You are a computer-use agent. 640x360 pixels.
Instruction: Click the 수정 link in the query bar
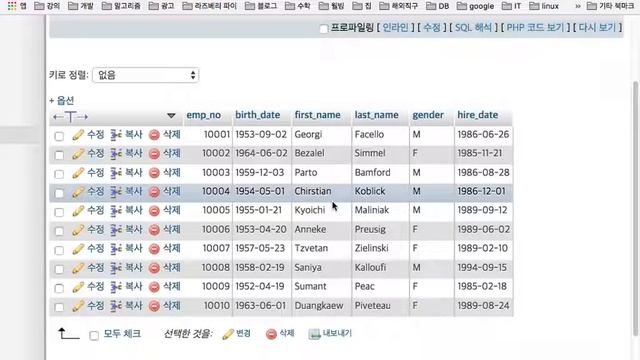click(432, 27)
